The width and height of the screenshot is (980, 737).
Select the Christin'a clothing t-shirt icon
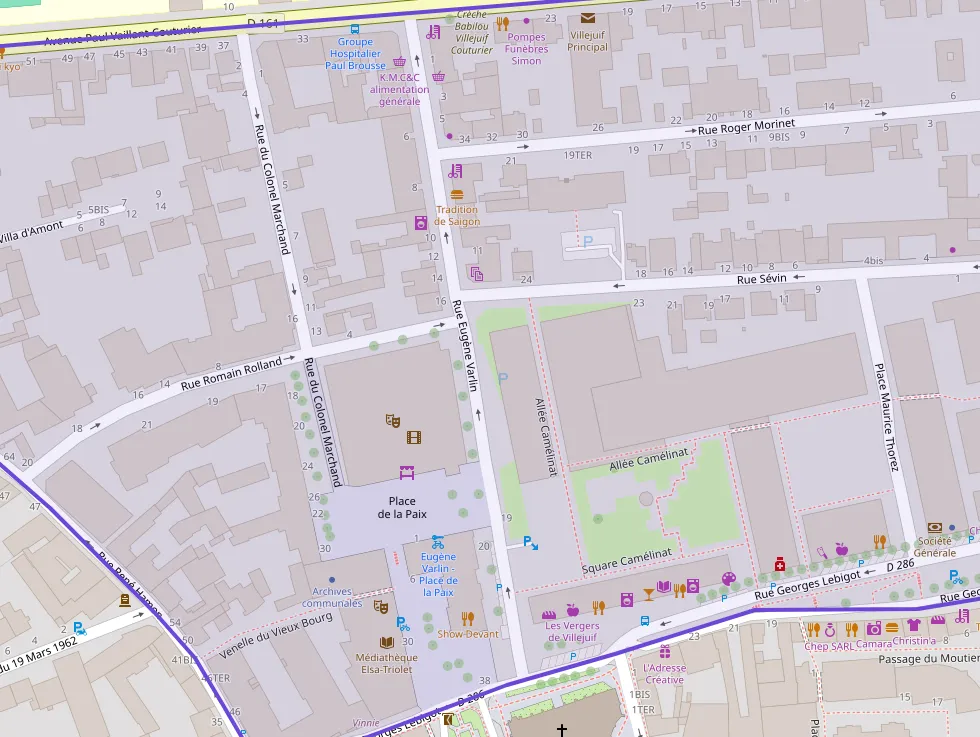click(913, 626)
